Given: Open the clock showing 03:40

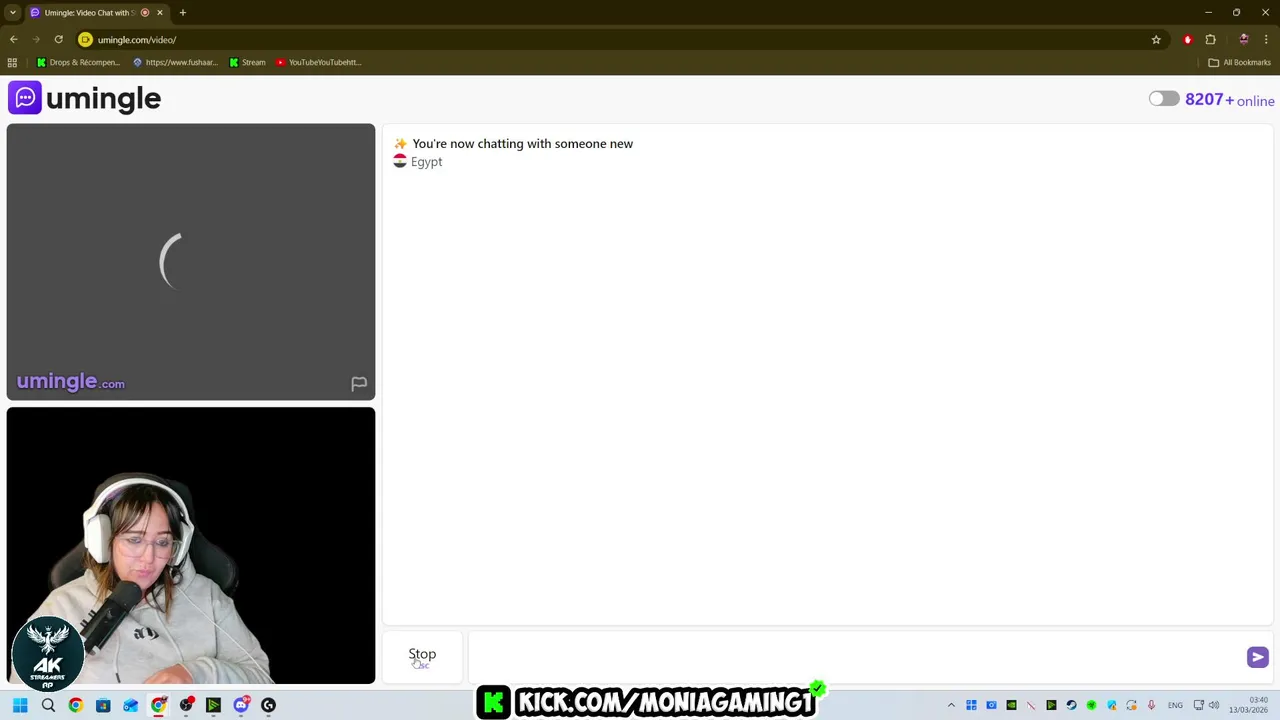Looking at the screenshot, I should tap(1250, 705).
